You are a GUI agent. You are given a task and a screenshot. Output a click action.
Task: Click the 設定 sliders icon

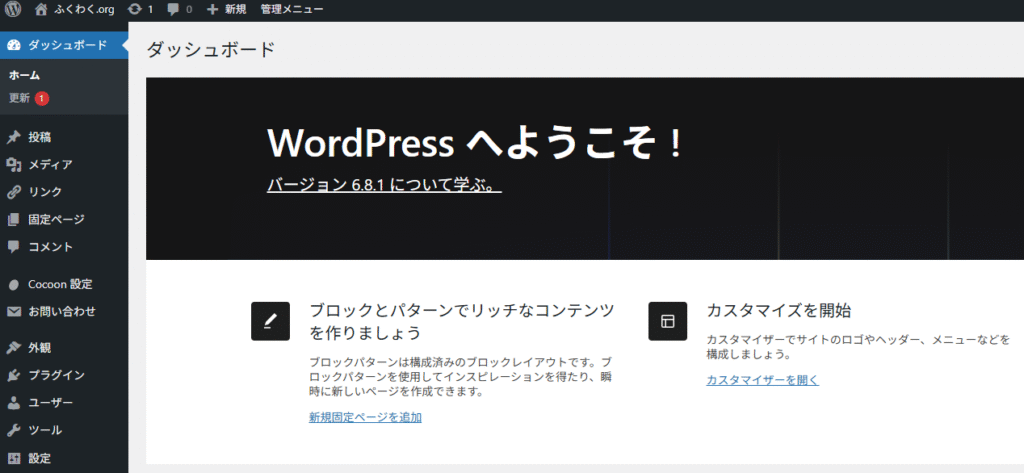point(14,458)
